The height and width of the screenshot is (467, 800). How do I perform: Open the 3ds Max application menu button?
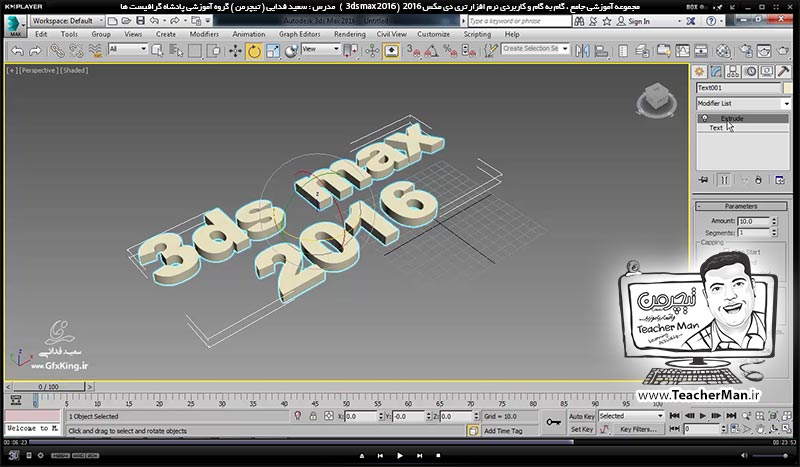click(x=14, y=26)
